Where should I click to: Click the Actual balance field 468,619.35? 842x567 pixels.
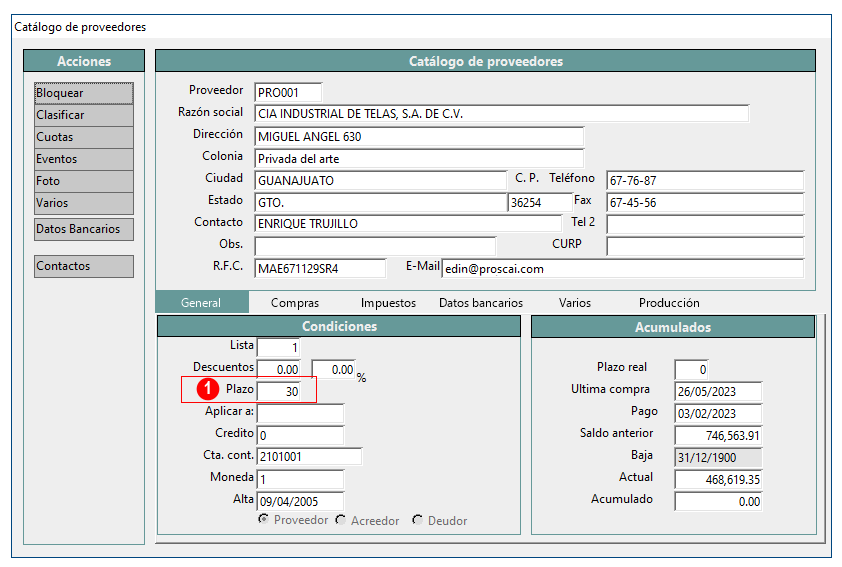point(718,479)
